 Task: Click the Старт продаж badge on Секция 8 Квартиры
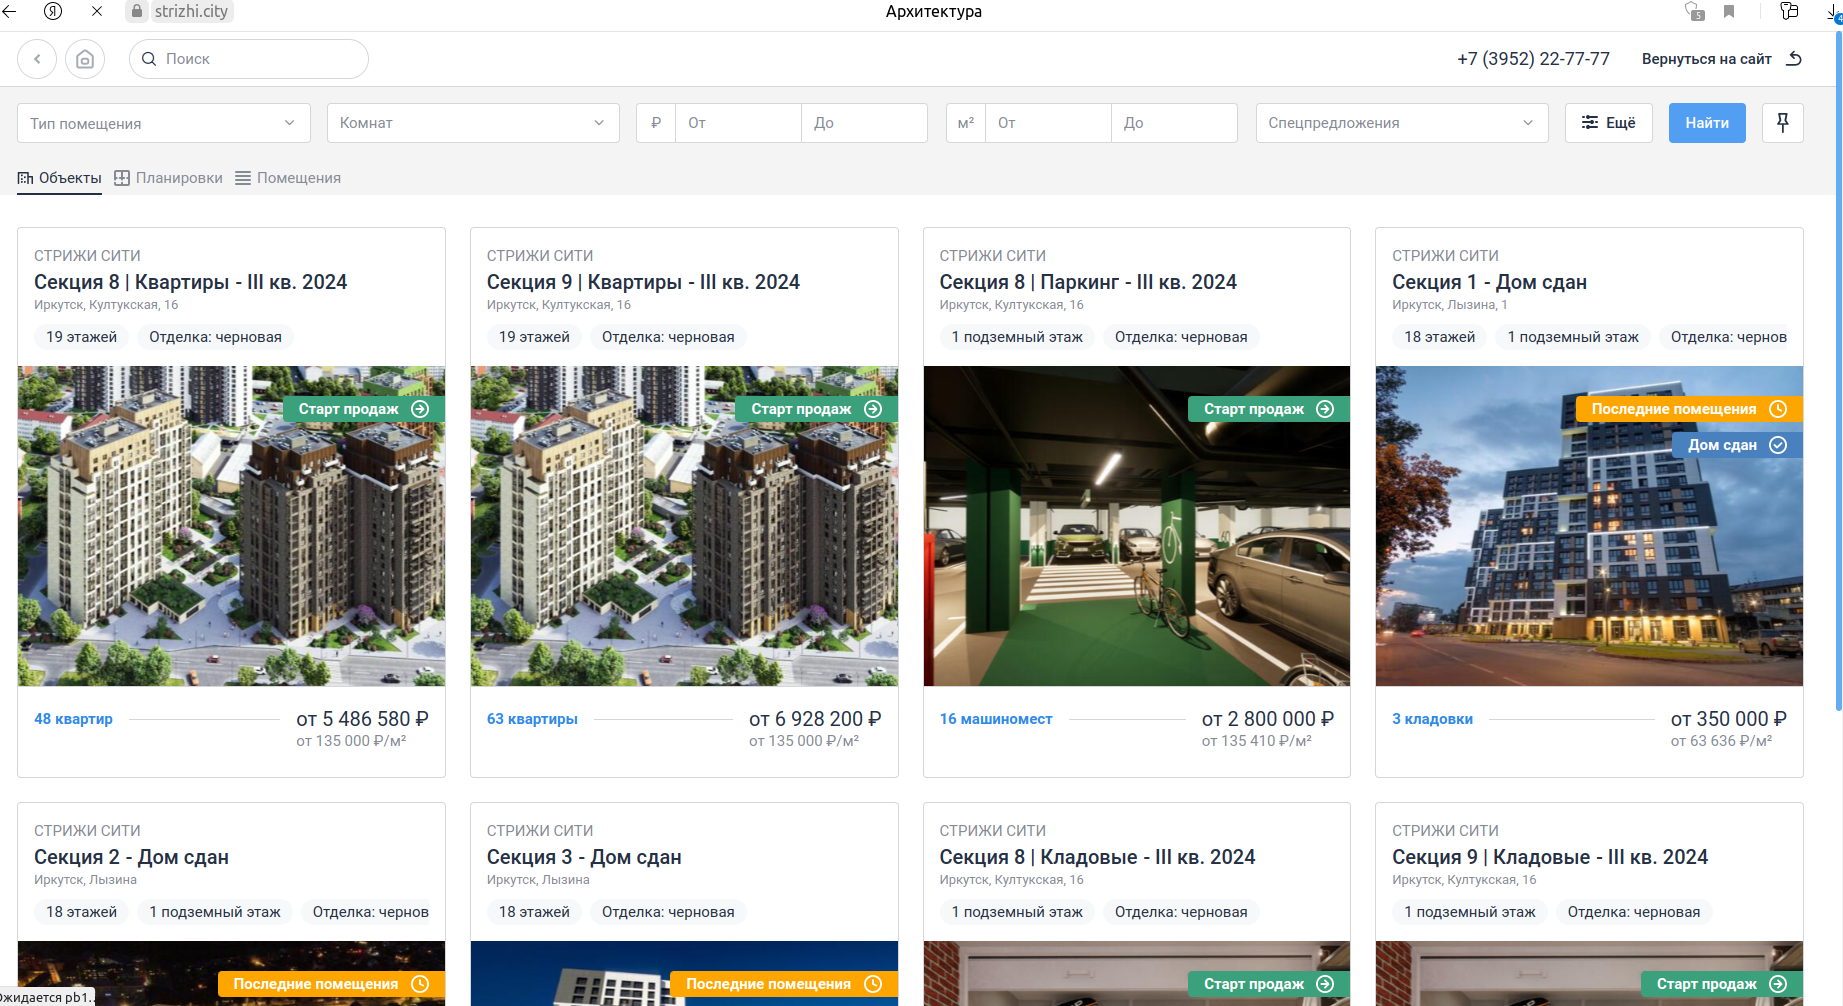[364, 409]
